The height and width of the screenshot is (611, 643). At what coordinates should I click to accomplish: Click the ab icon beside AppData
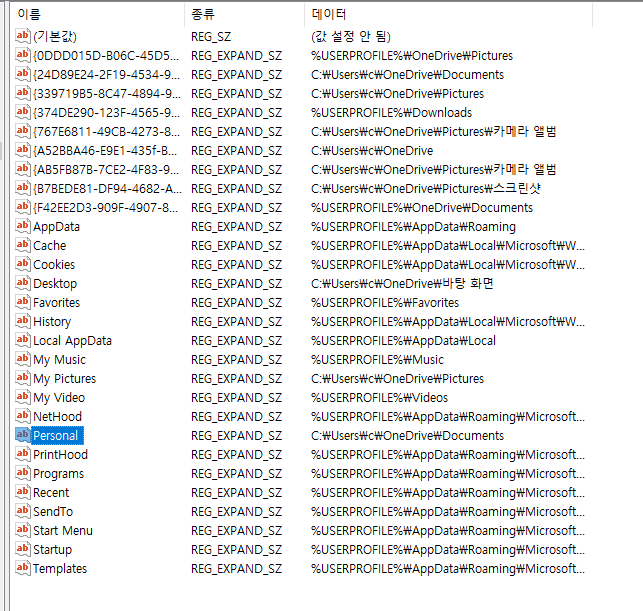[x=23, y=226]
